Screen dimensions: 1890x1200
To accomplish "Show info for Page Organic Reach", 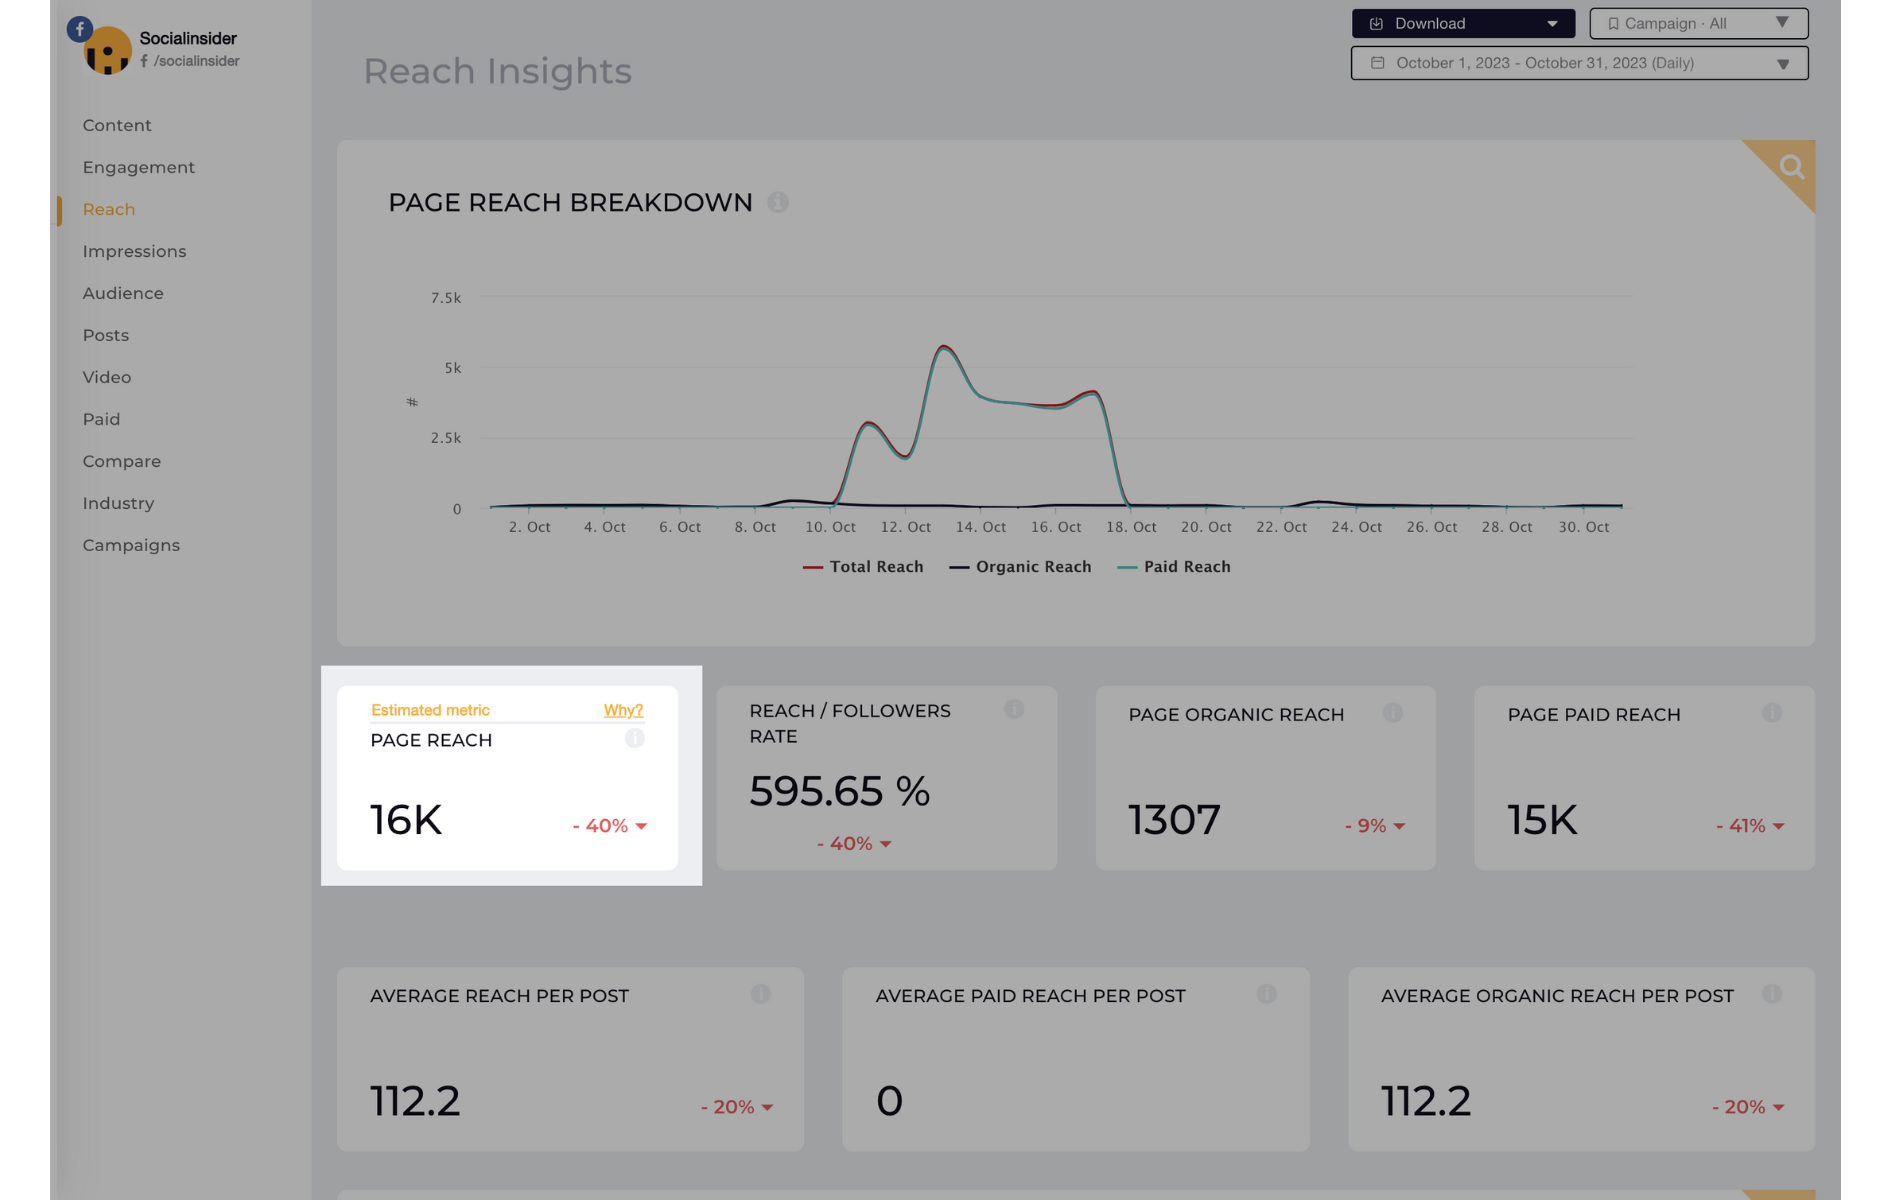I will coord(1393,713).
